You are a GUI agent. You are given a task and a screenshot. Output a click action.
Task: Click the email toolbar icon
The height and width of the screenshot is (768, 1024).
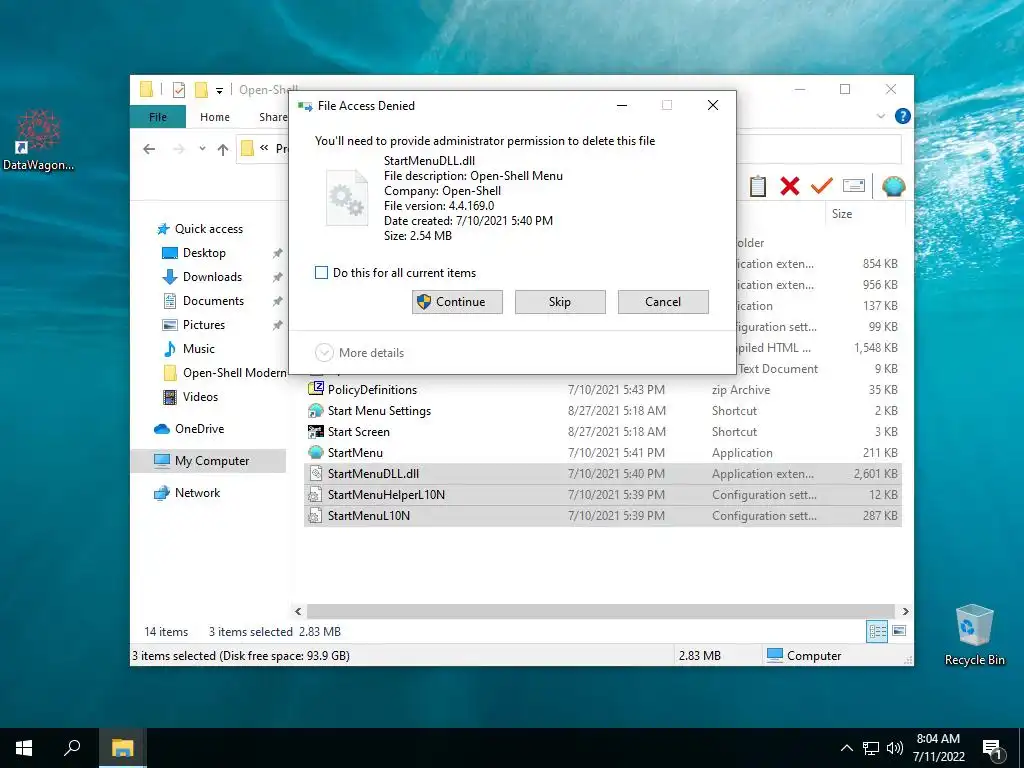(x=854, y=186)
